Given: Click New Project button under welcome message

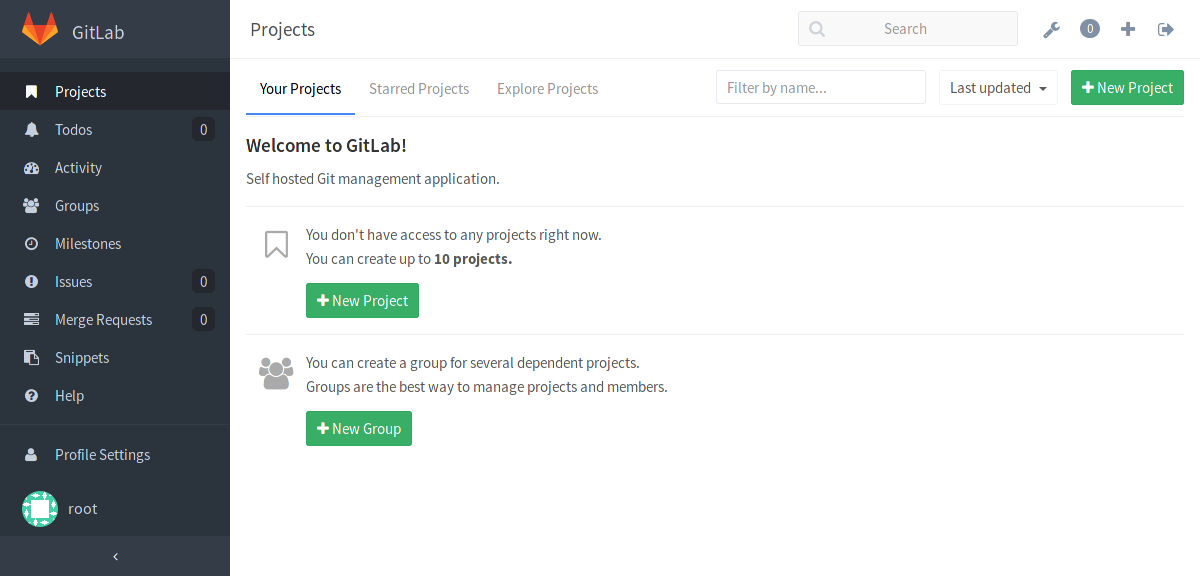Looking at the screenshot, I should tap(362, 300).
